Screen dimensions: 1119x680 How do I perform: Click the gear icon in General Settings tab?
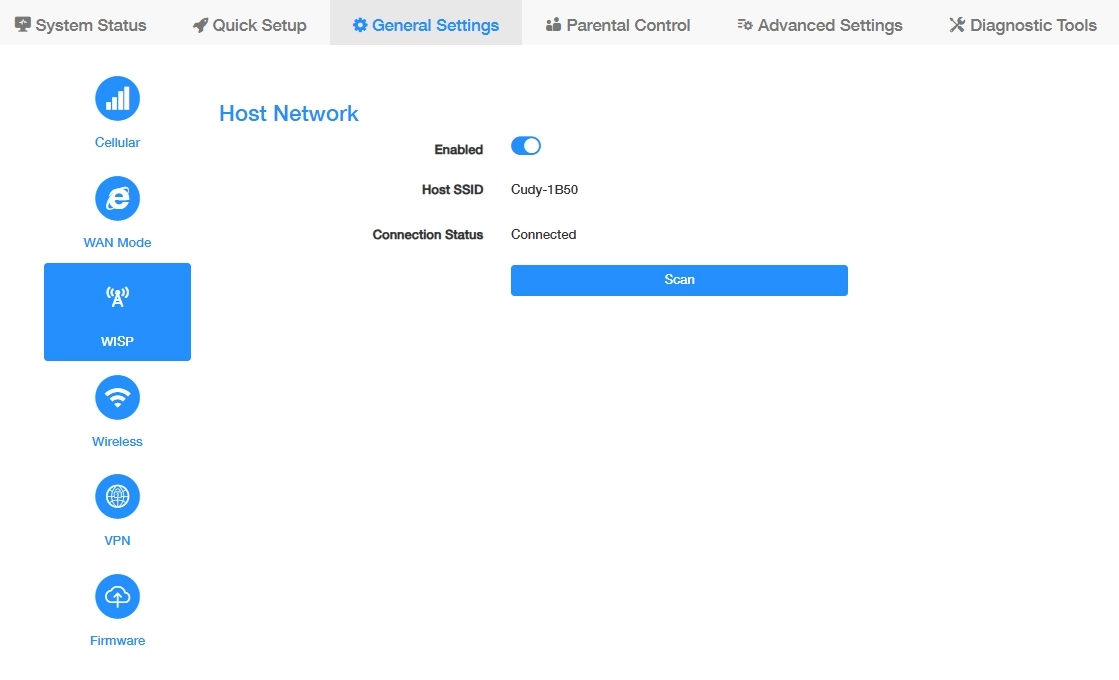pos(360,25)
